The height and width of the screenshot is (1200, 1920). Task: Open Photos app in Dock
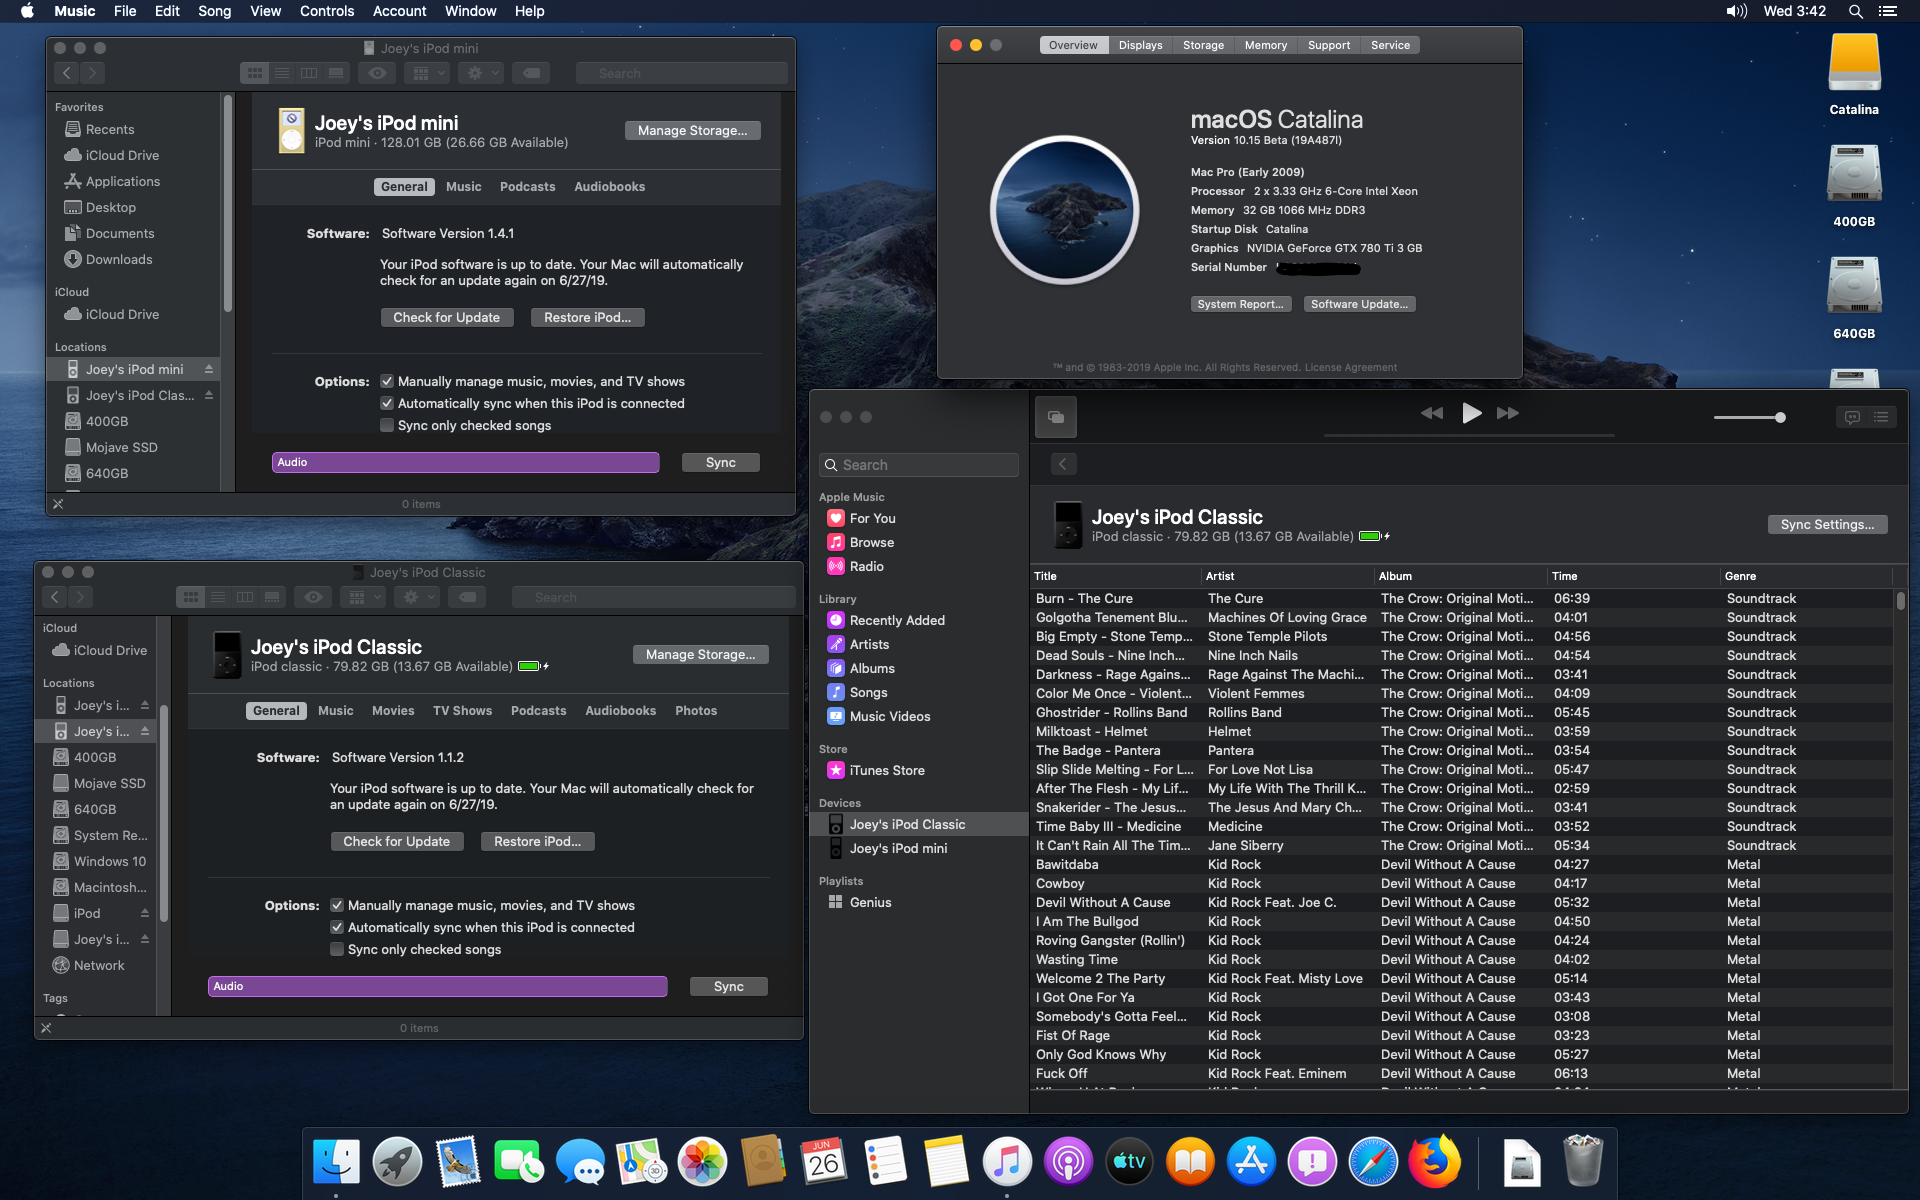[x=702, y=1162]
